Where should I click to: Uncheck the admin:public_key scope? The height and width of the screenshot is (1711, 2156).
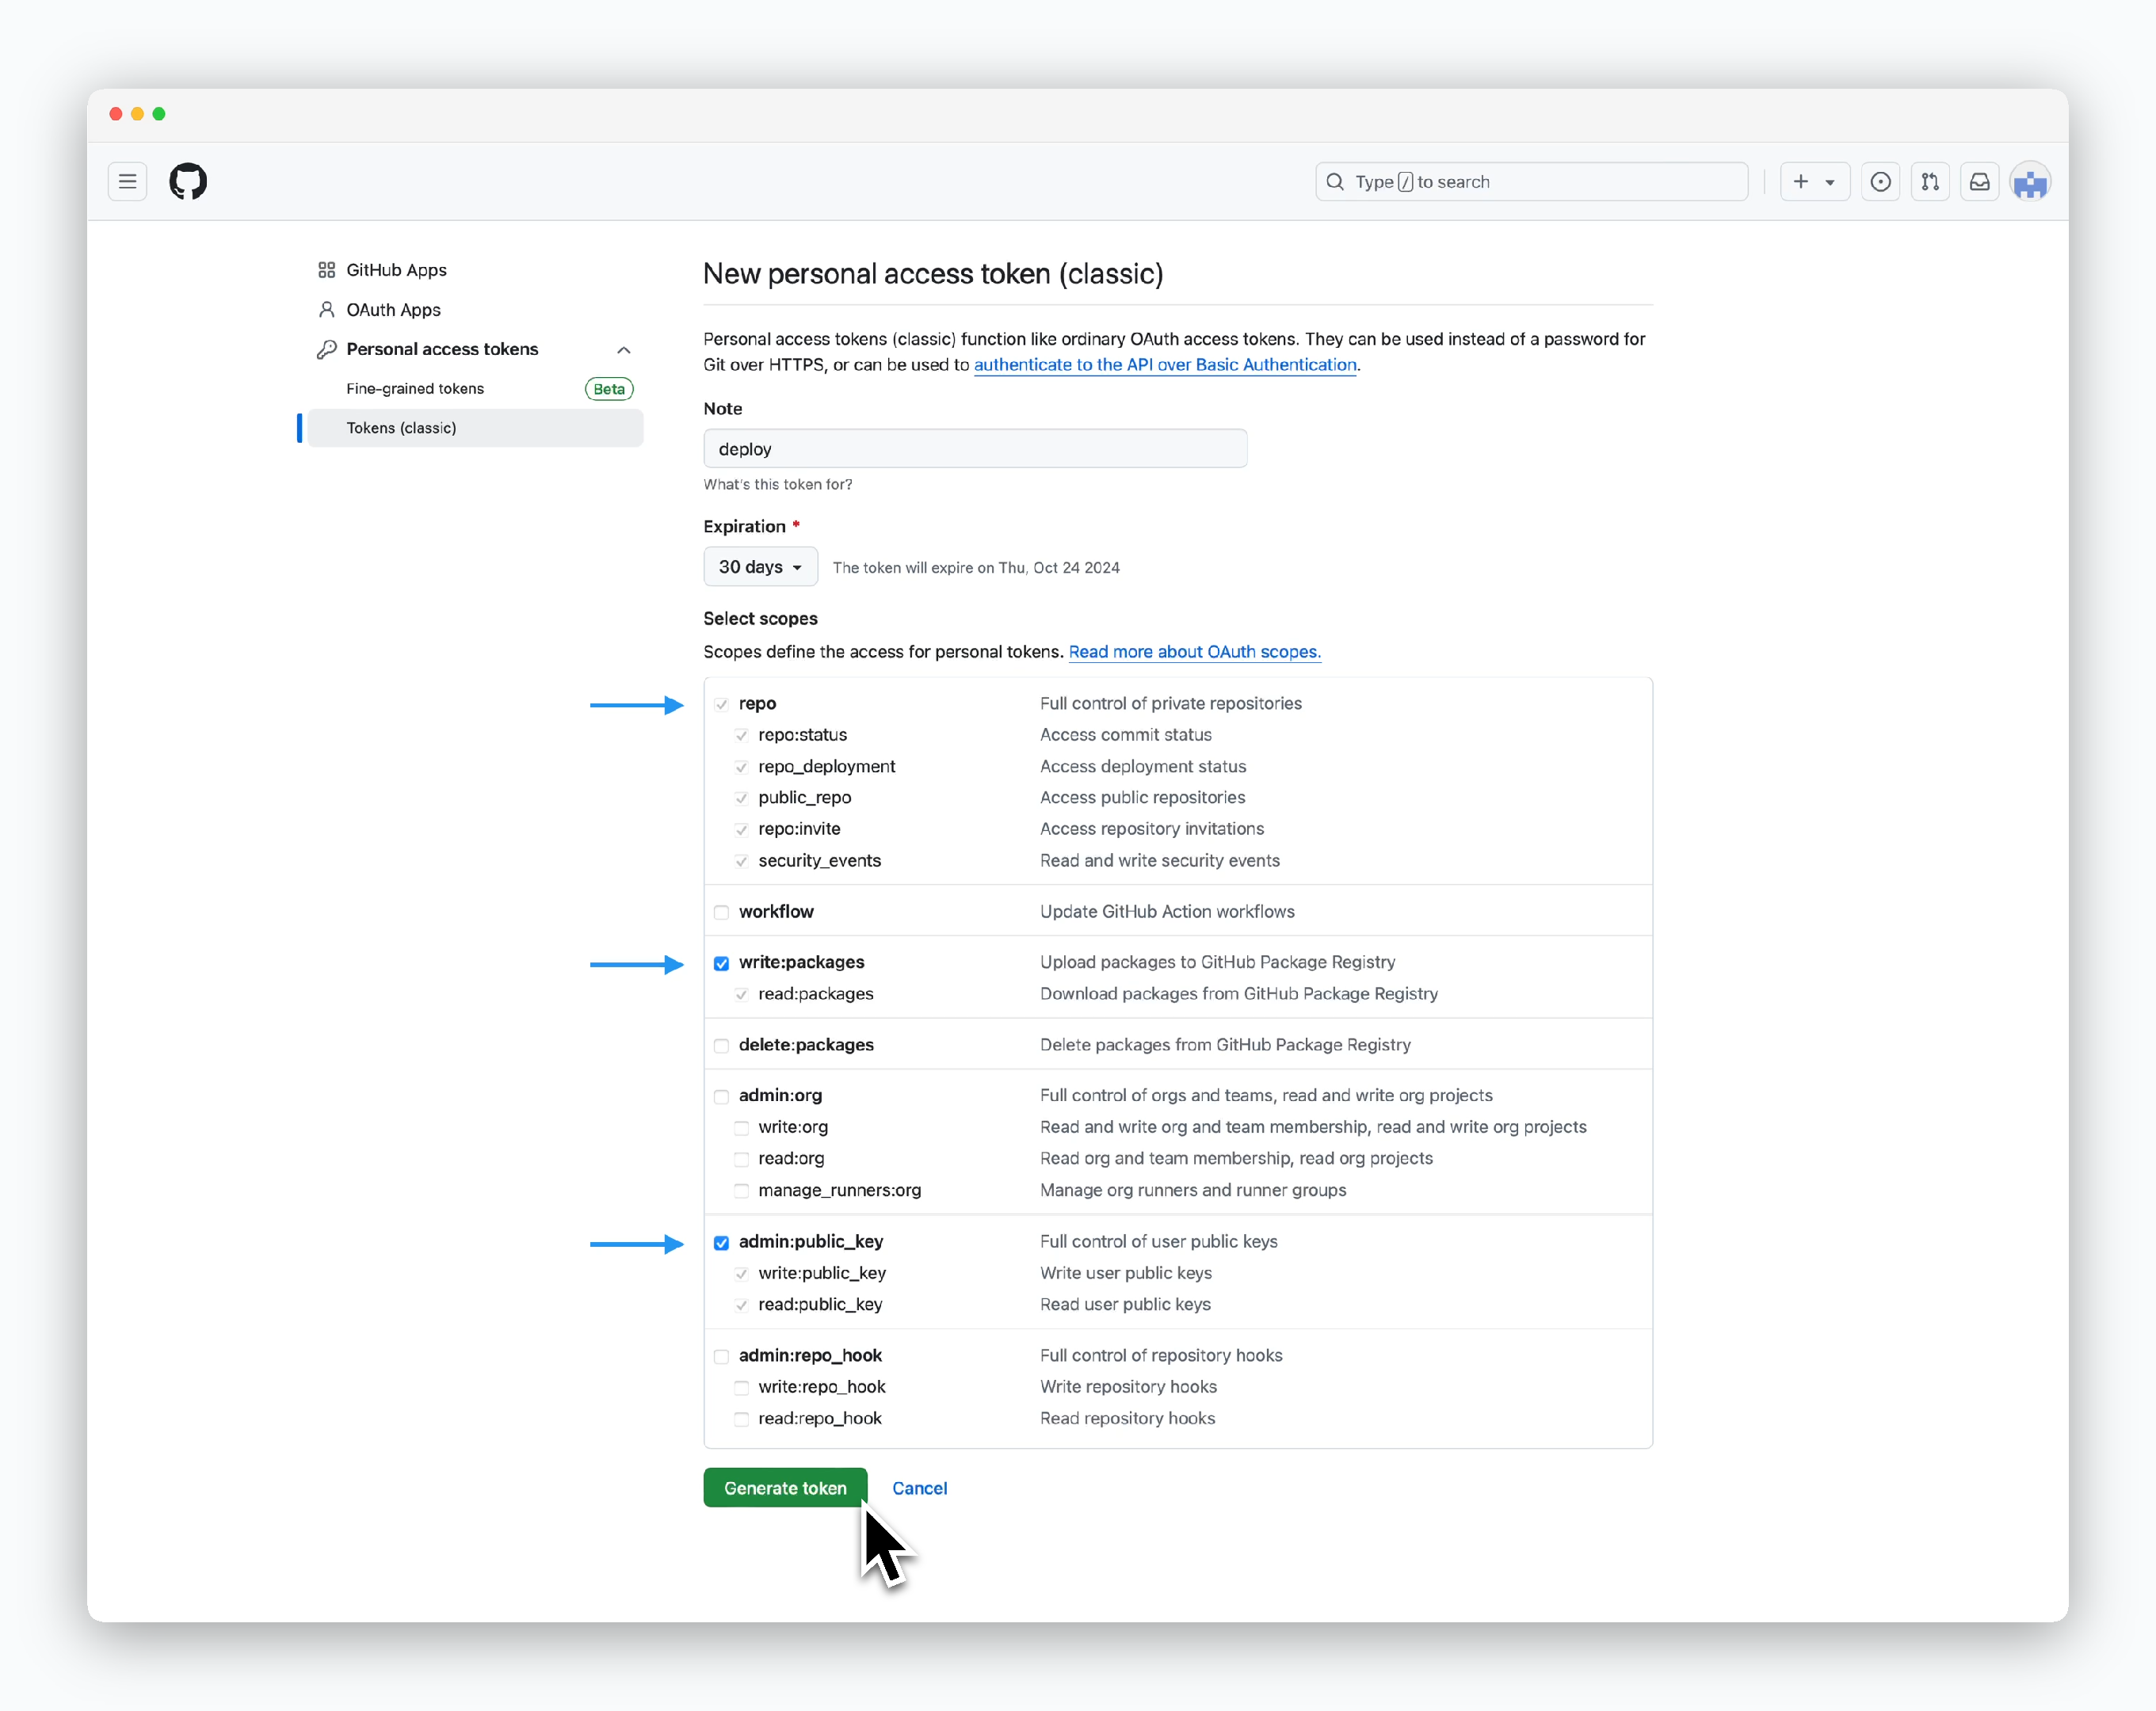click(x=721, y=1243)
